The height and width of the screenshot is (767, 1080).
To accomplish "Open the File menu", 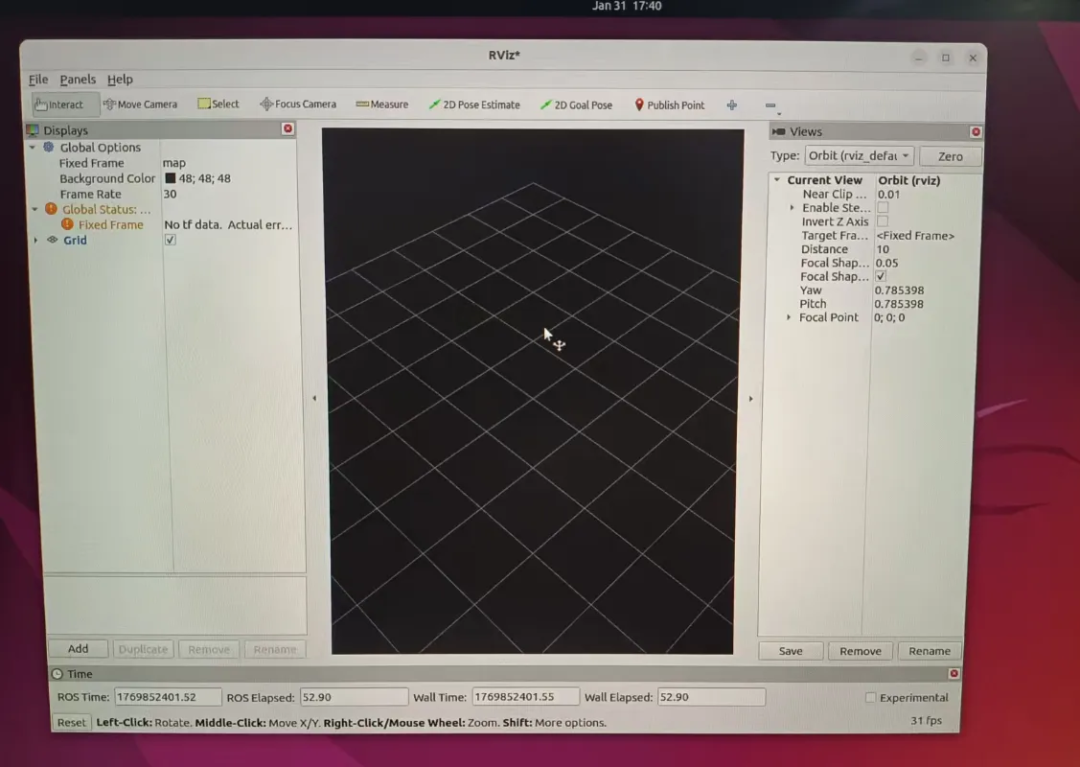I will pyautogui.click(x=38, y=79).
